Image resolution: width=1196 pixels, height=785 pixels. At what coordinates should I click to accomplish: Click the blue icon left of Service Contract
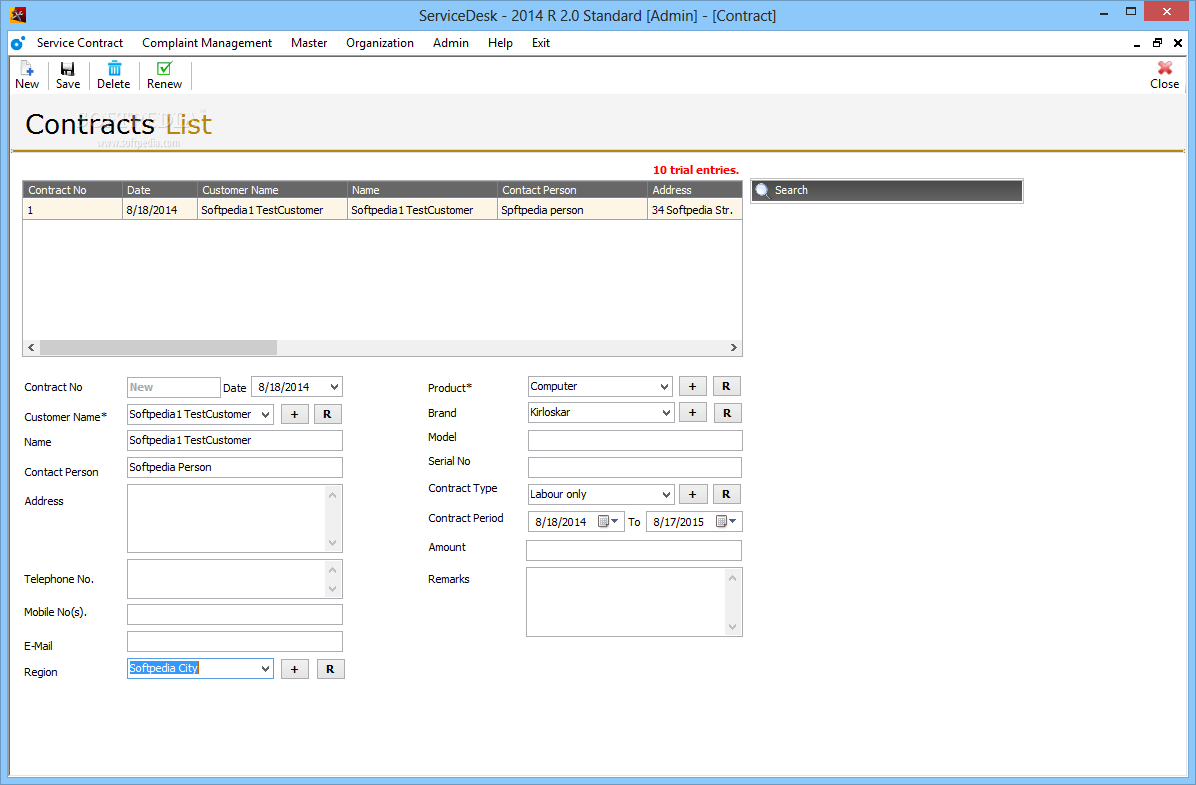click(18, 43)
